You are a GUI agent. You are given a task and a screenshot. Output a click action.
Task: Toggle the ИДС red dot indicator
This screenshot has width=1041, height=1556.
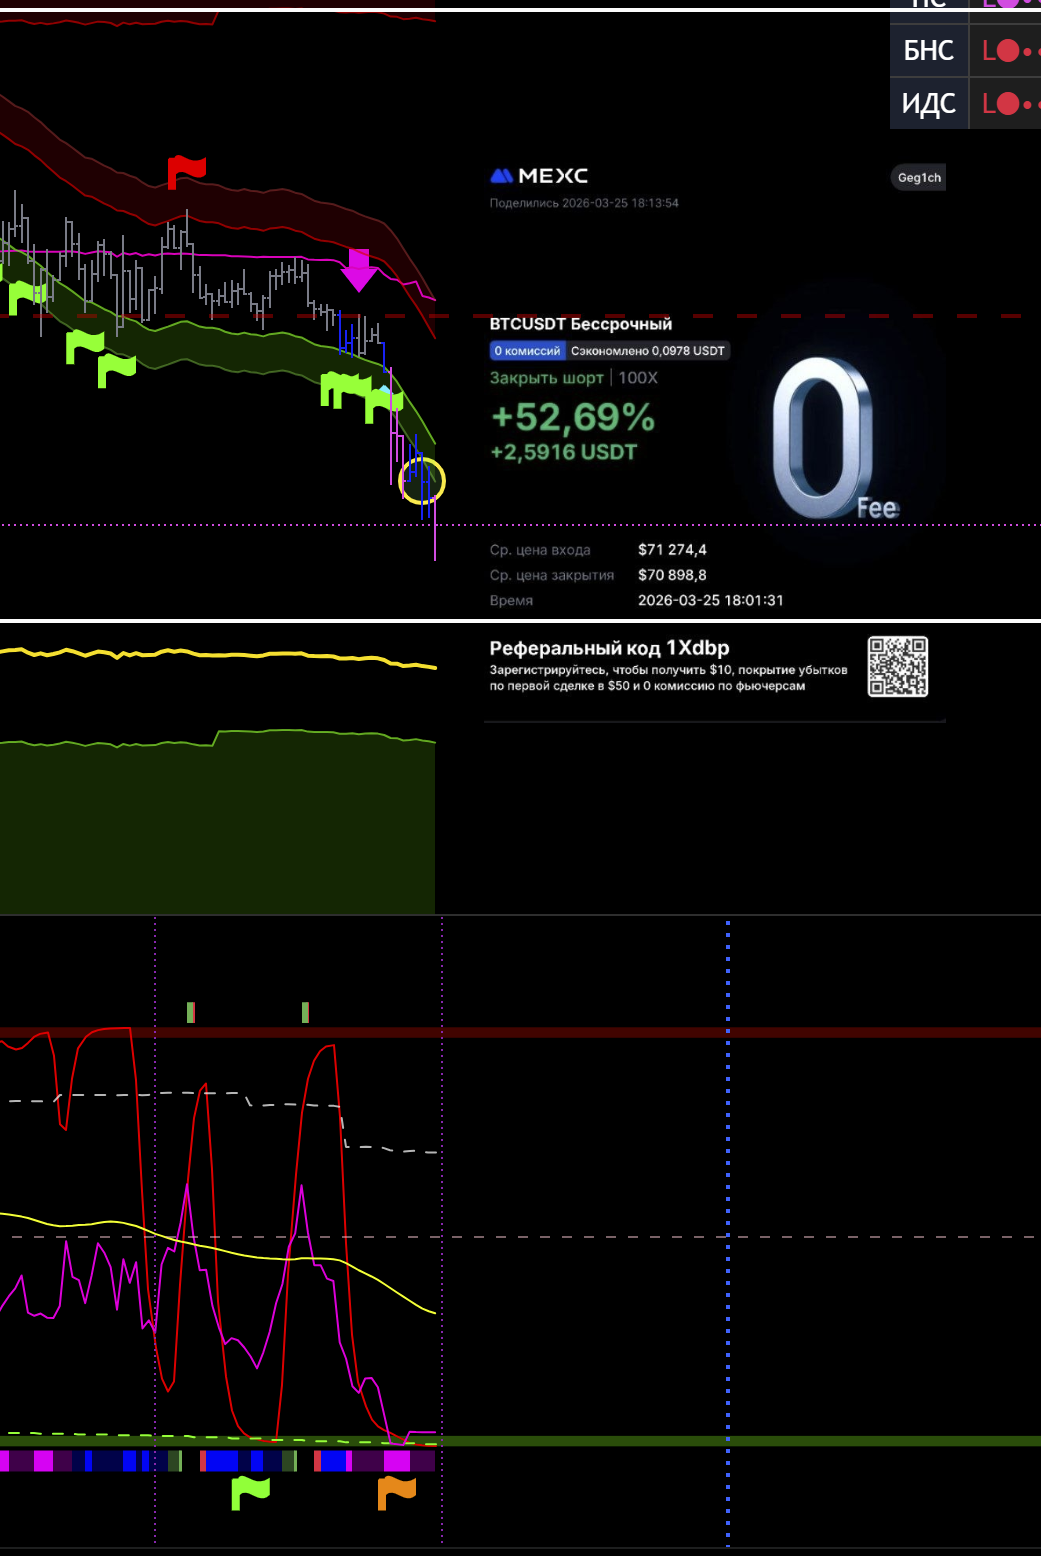tap(1008, 103)
